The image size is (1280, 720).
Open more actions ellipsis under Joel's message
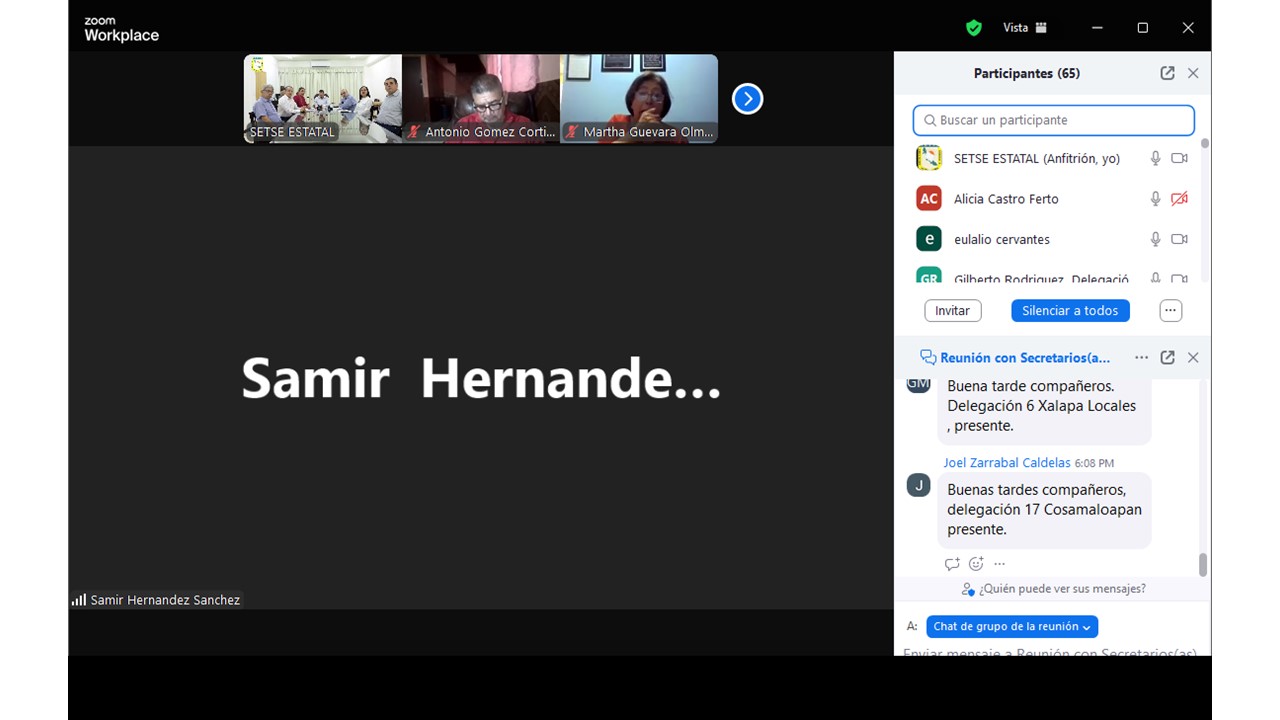pos(999,564)
